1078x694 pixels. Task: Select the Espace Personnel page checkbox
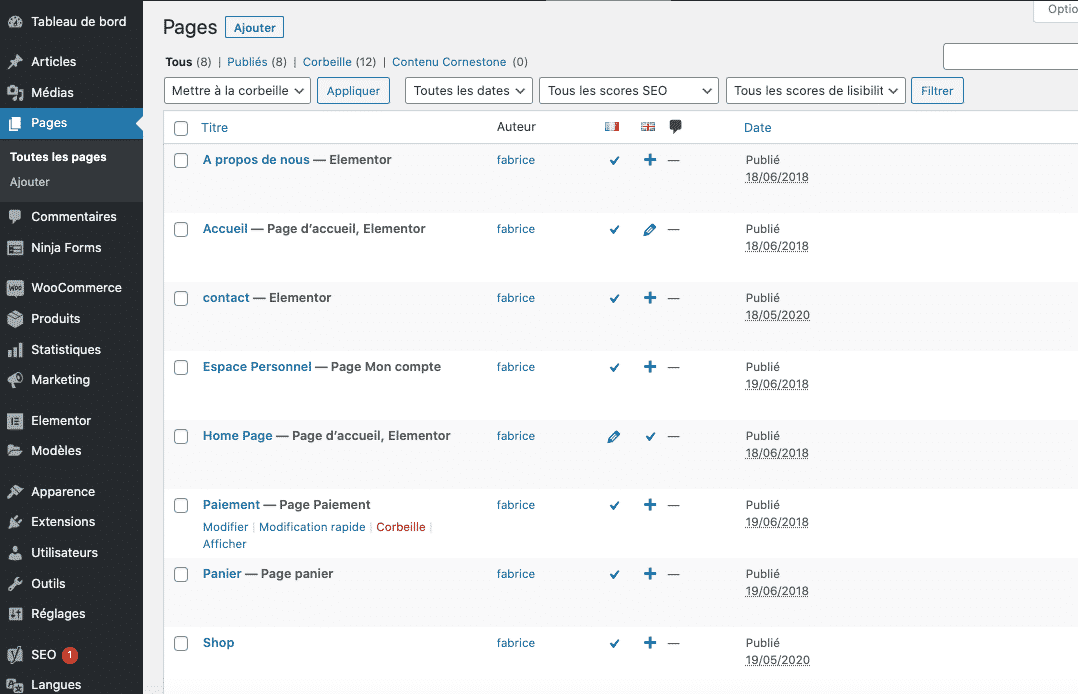coord(181,367)
